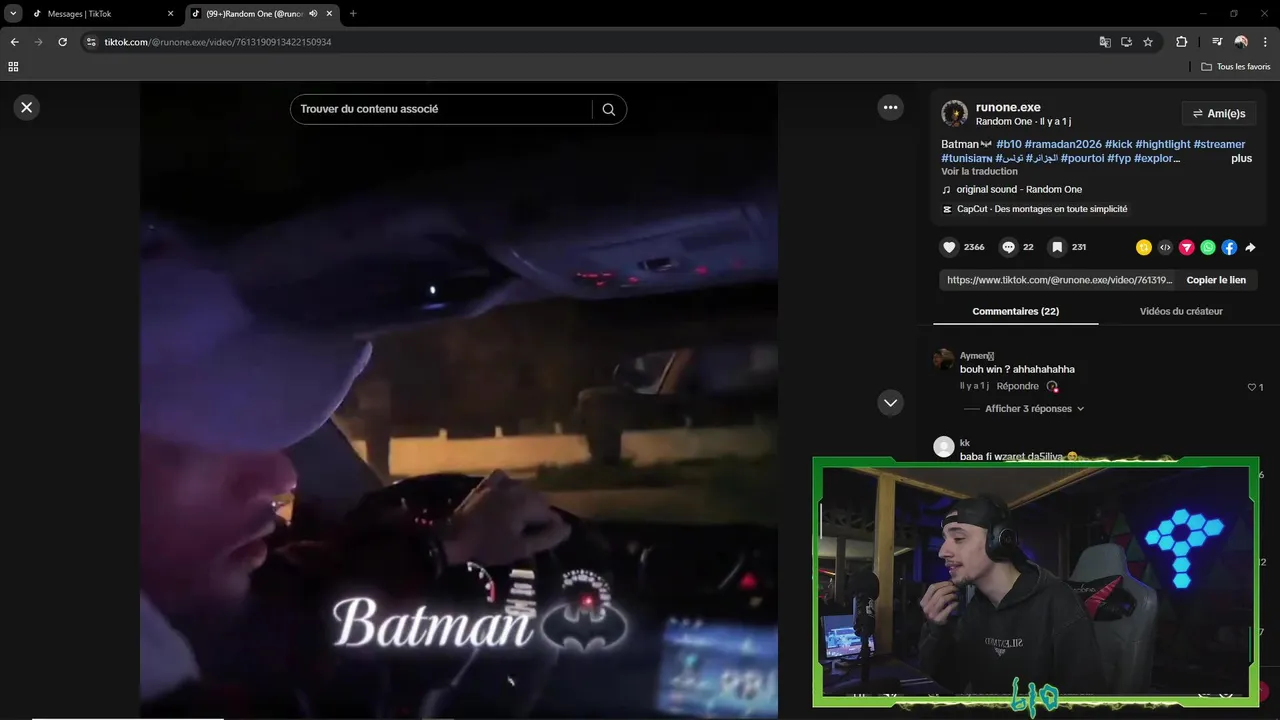Reply to Aymen with Répondre
The height and width of the screenshot is (720, 1280).
tap(1018, 386)
